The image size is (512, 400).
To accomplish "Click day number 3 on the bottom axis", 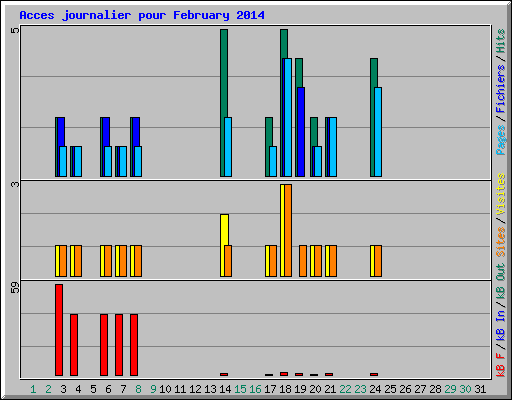I will [63, 389].
